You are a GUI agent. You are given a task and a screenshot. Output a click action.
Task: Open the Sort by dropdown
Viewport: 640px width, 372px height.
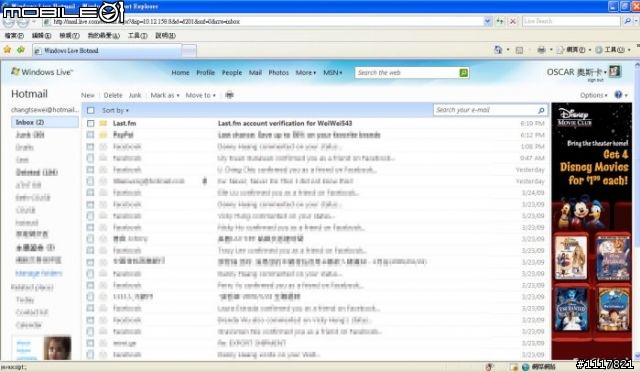[115, 110]
